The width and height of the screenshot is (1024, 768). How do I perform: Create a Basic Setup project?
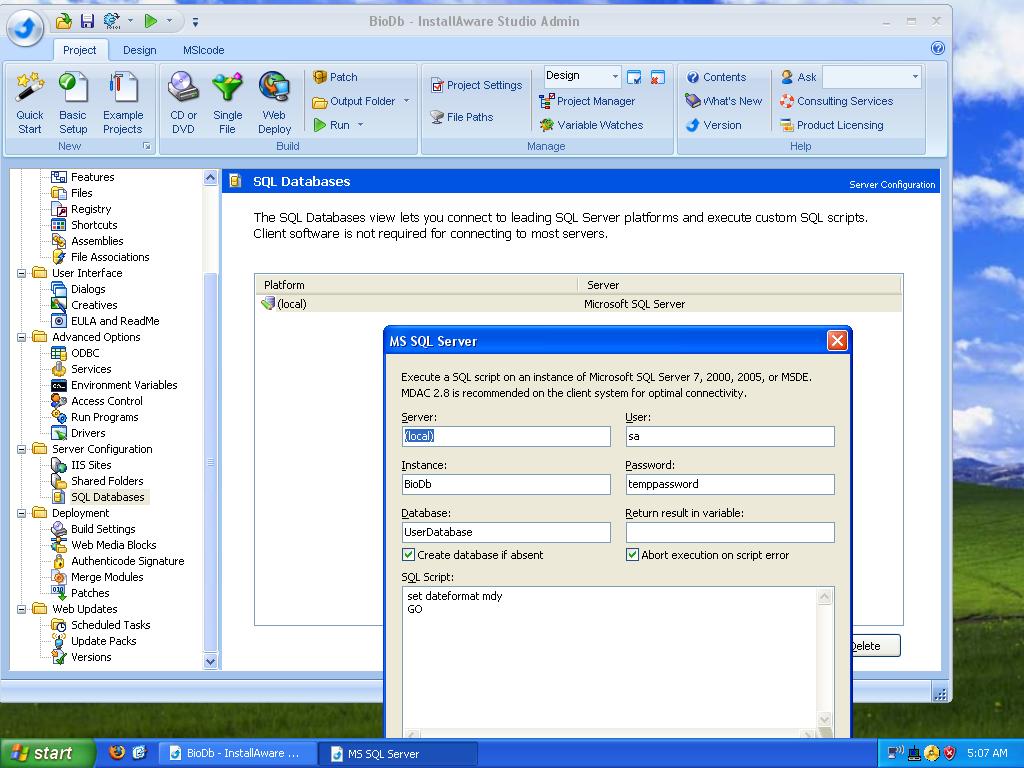(x=73, y=103)
